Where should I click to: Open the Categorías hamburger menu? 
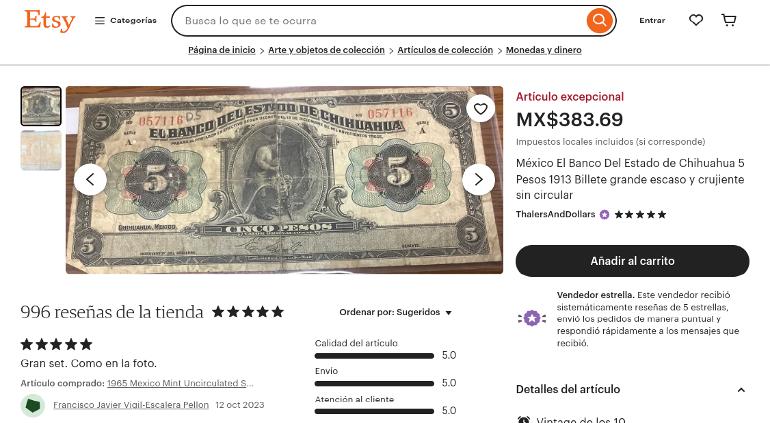(x=126, y=21)
